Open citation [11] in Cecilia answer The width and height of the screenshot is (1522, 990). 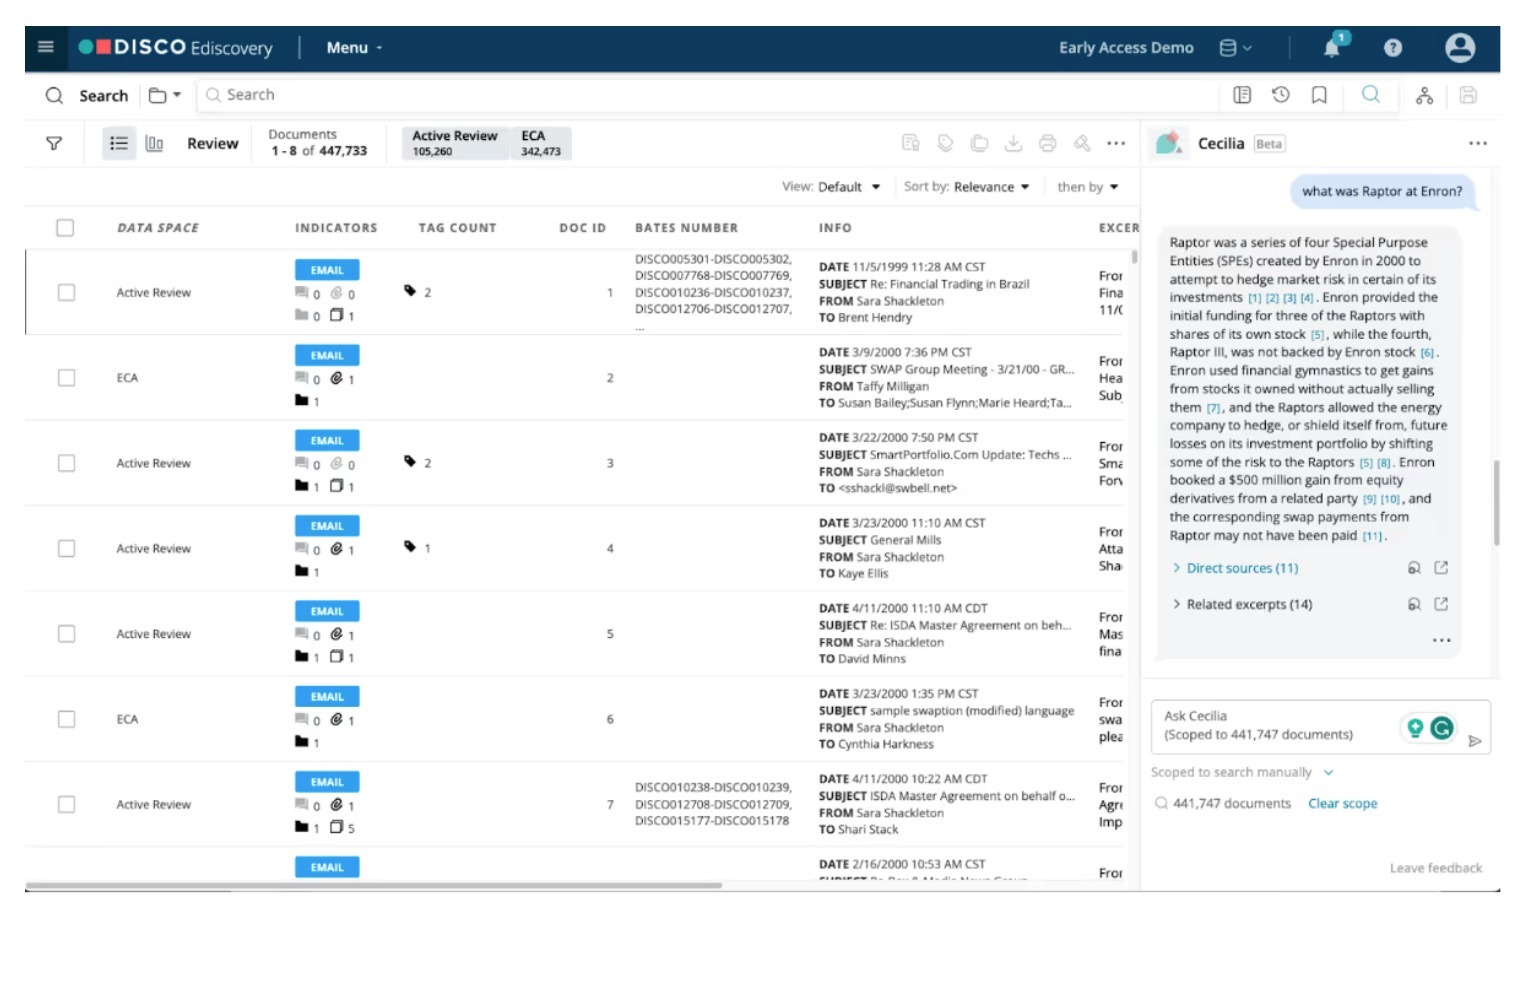click(x=1372, y=536)
